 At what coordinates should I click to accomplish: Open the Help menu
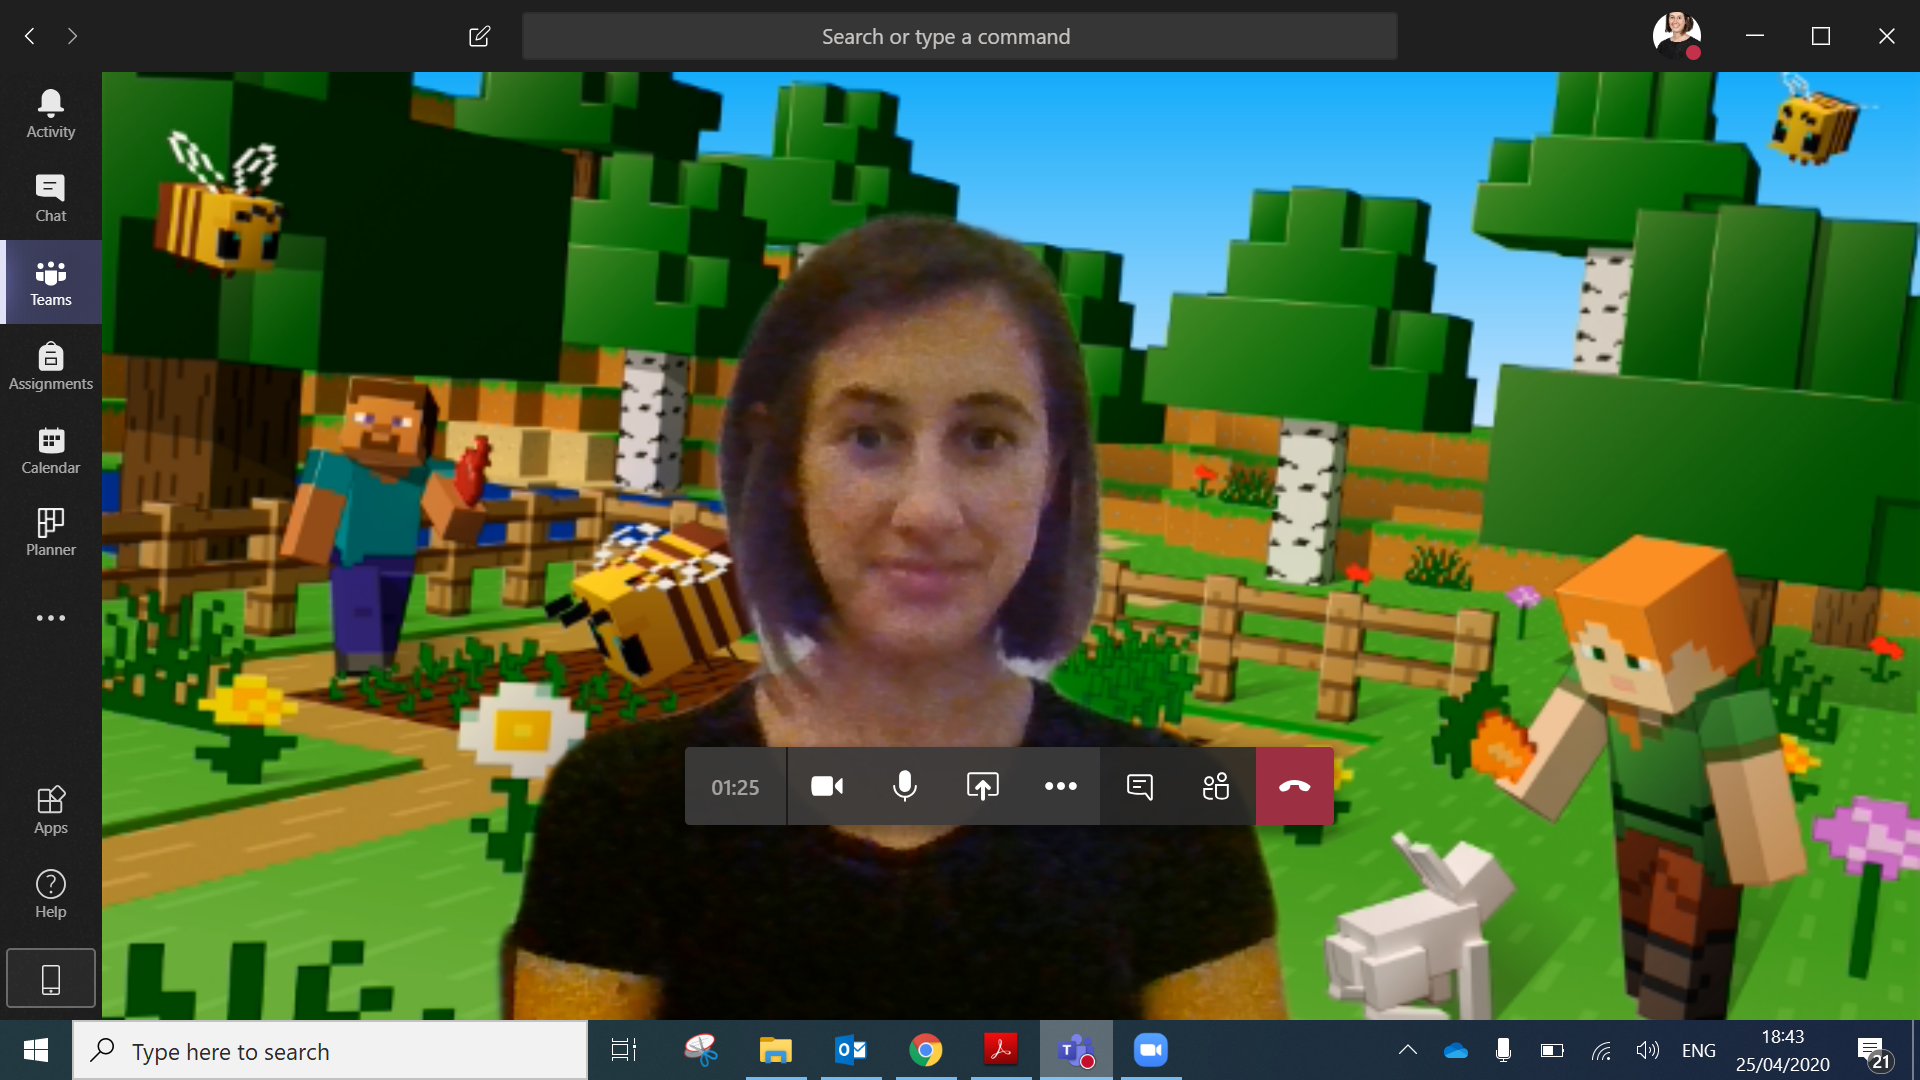click(x=51, y=894)
